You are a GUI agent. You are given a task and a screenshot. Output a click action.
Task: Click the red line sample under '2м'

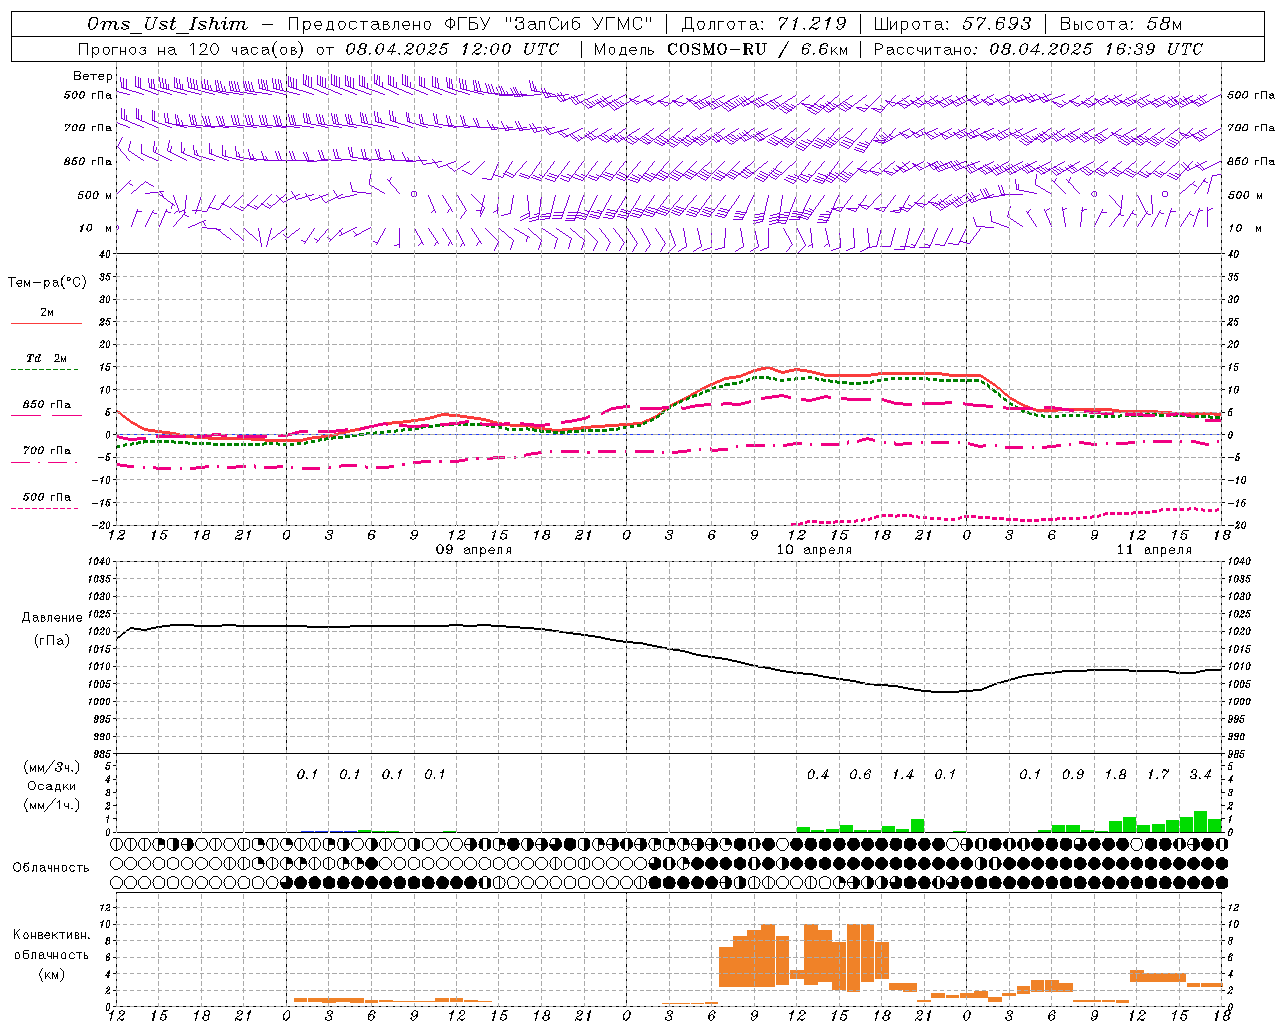47,324
